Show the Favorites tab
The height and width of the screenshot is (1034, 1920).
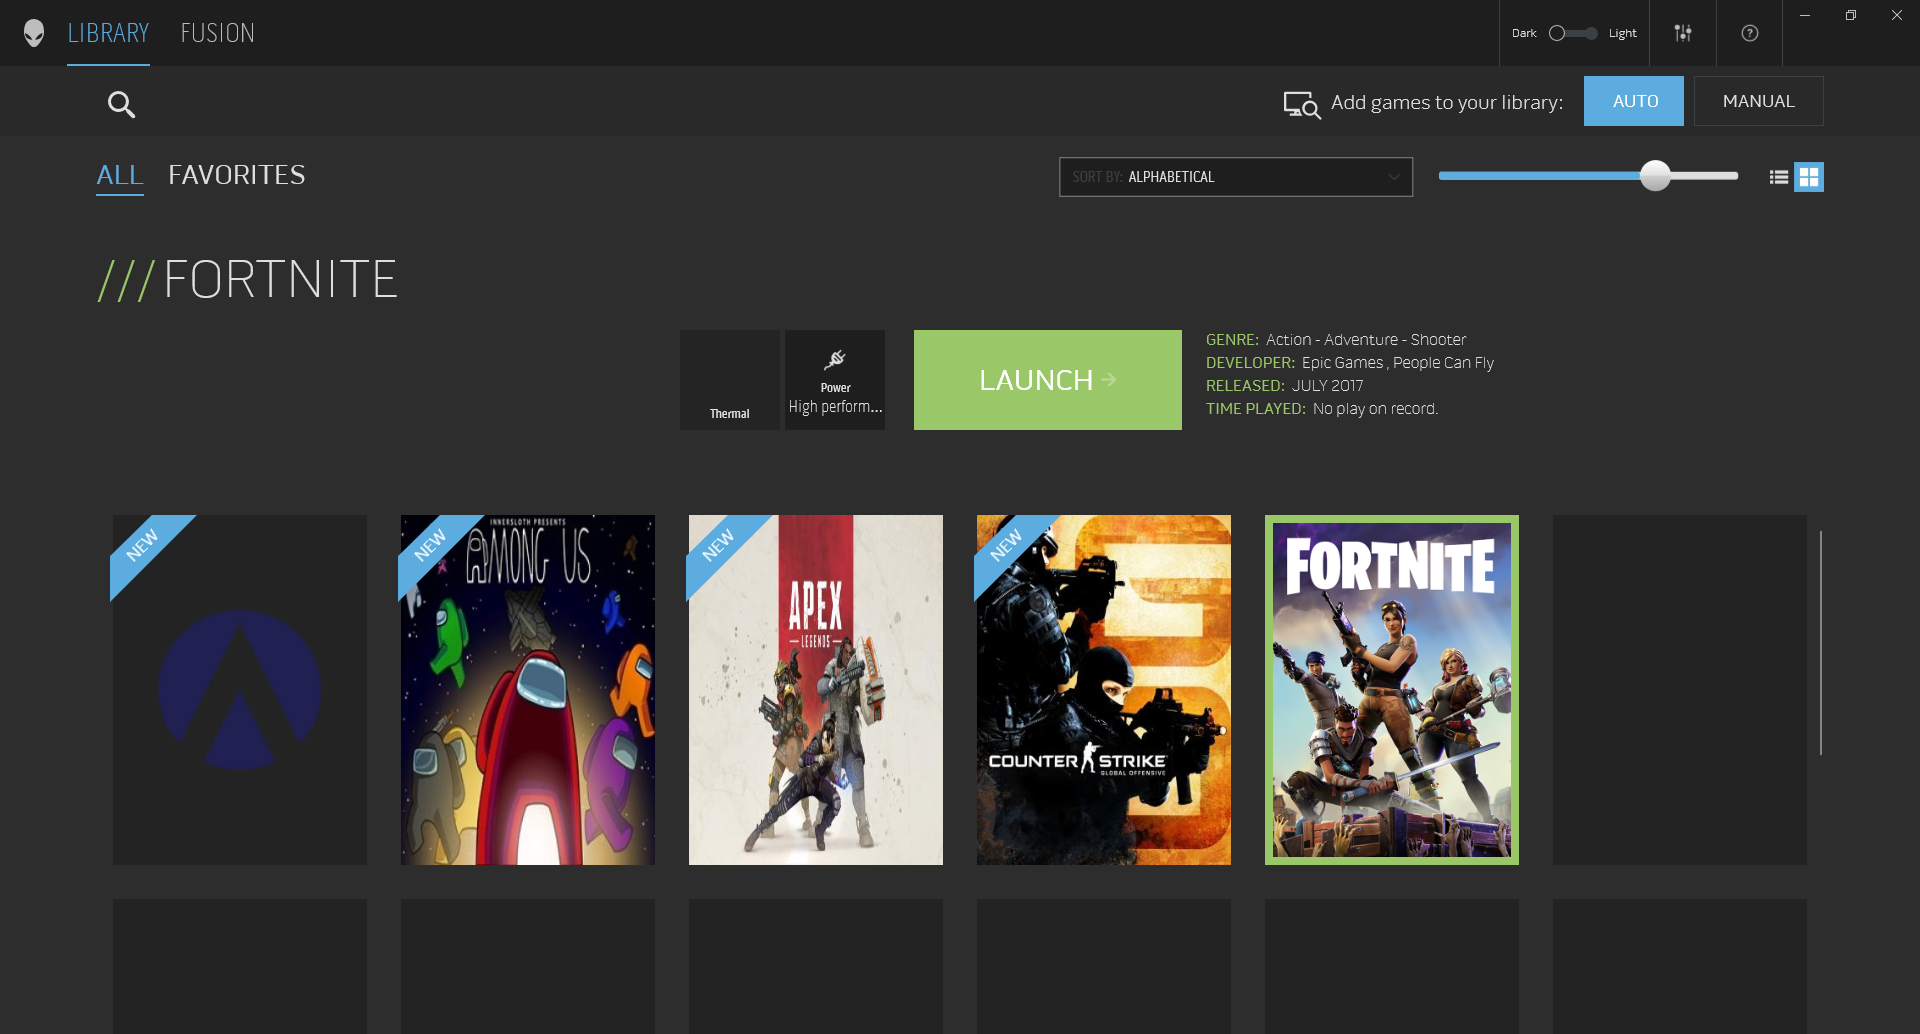tap(237, 175)
